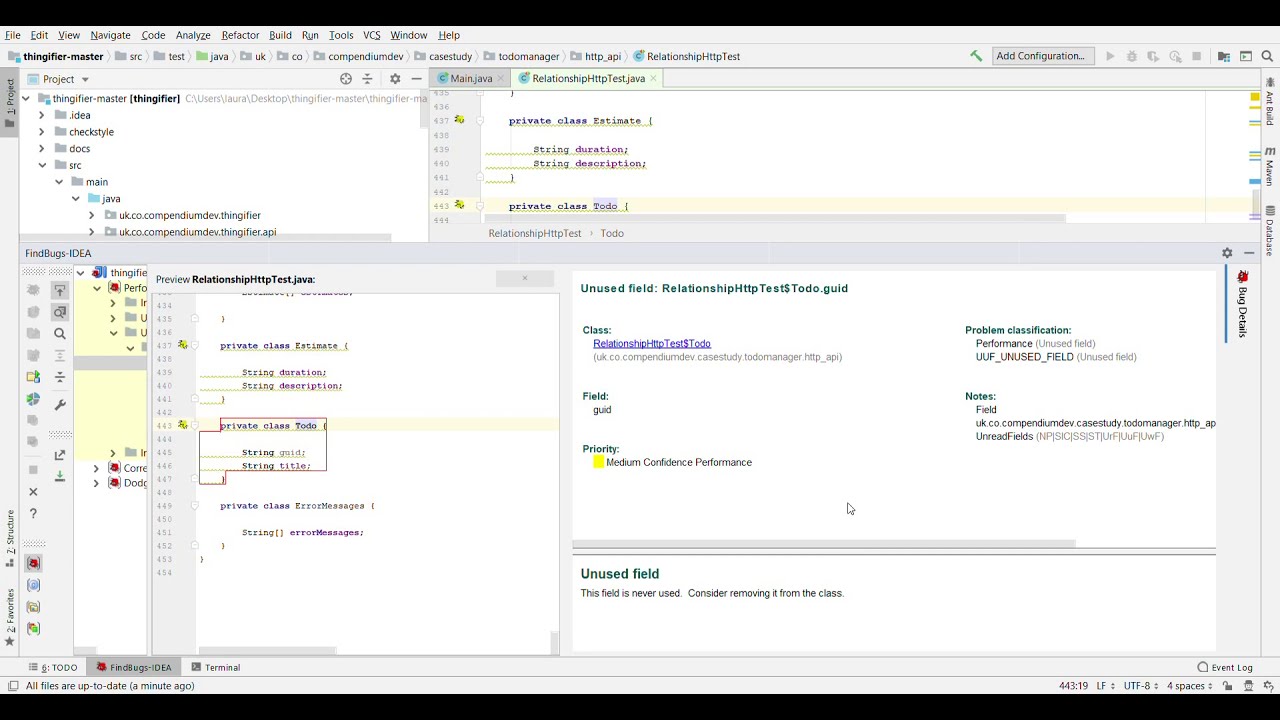The width and height of the screenshot is (1280, 720).
Task: Click FindBugs Collapse All tree icon
Action: tap(60, 377)
